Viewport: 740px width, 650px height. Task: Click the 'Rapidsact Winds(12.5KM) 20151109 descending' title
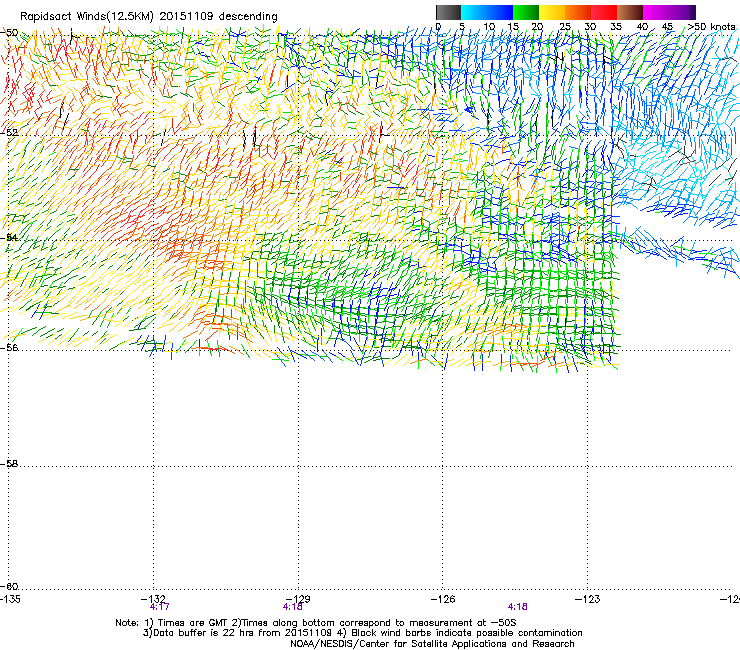149,17
